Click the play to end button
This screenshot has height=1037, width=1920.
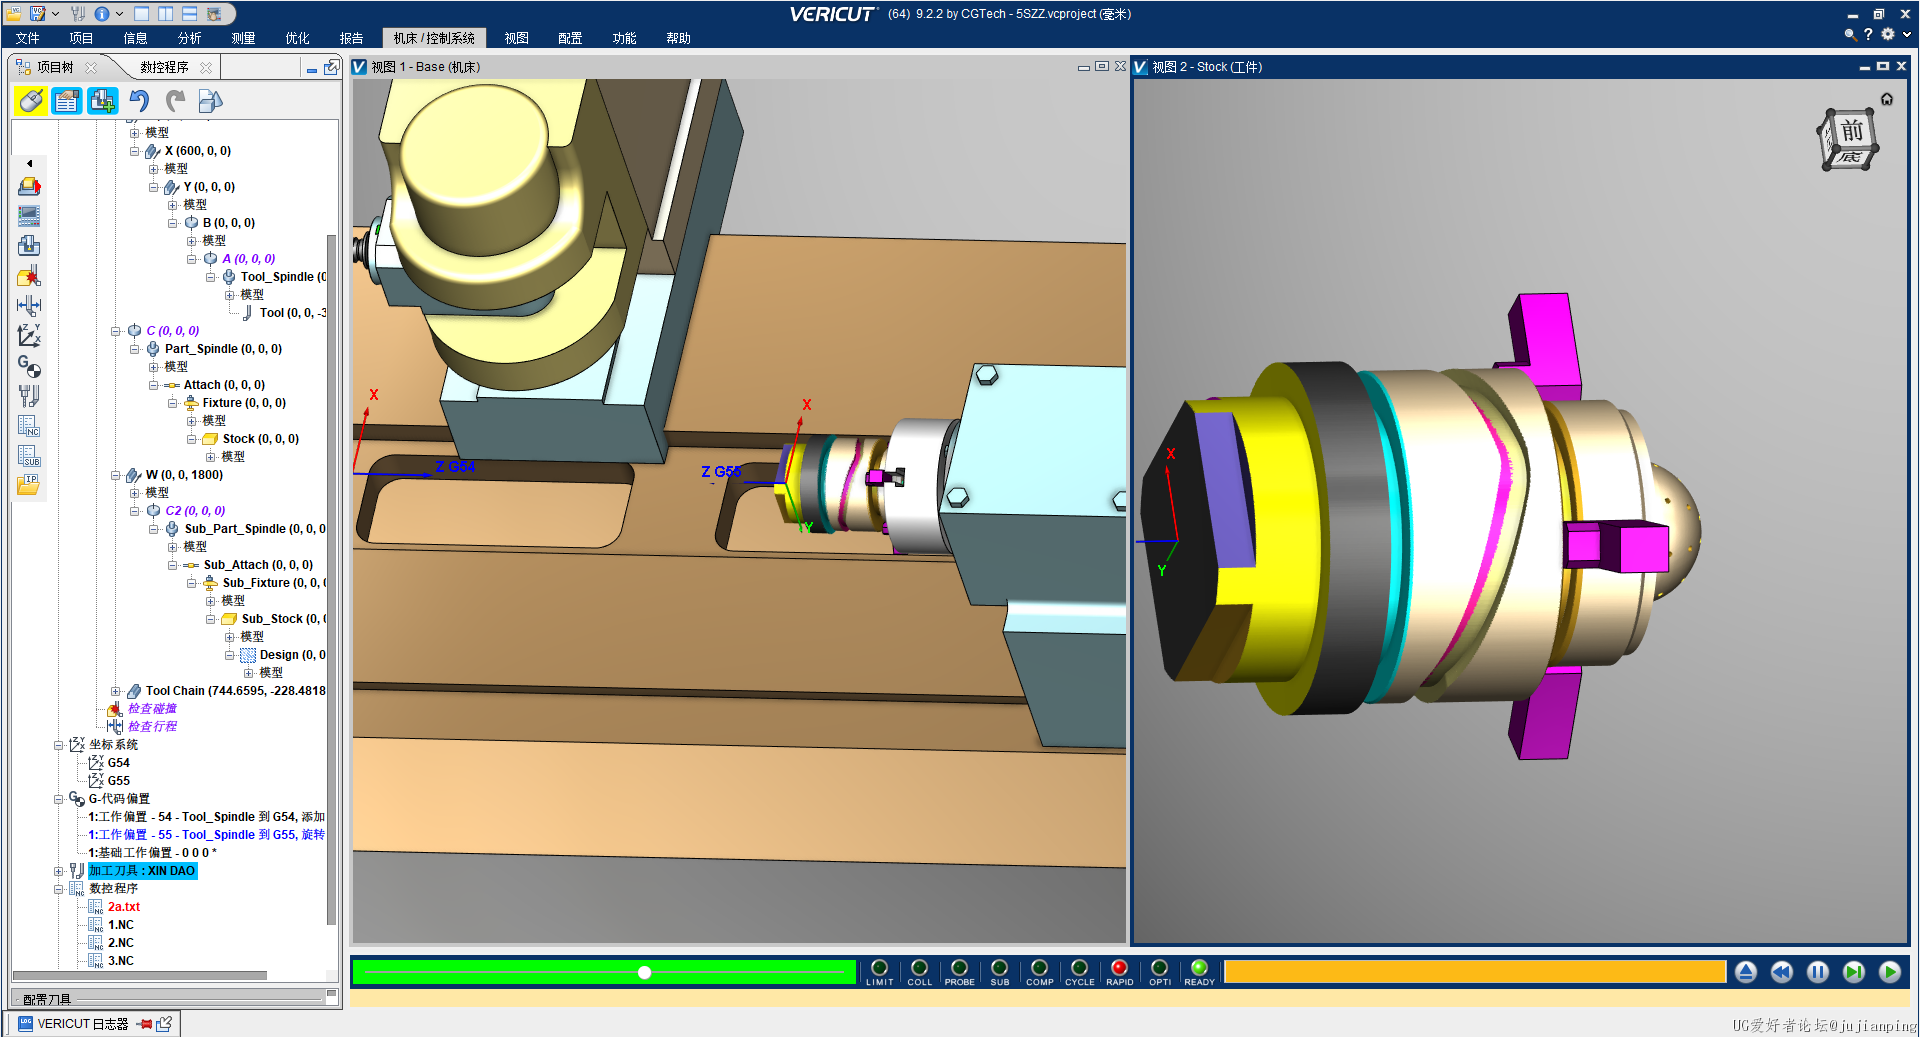point(1890,972)
